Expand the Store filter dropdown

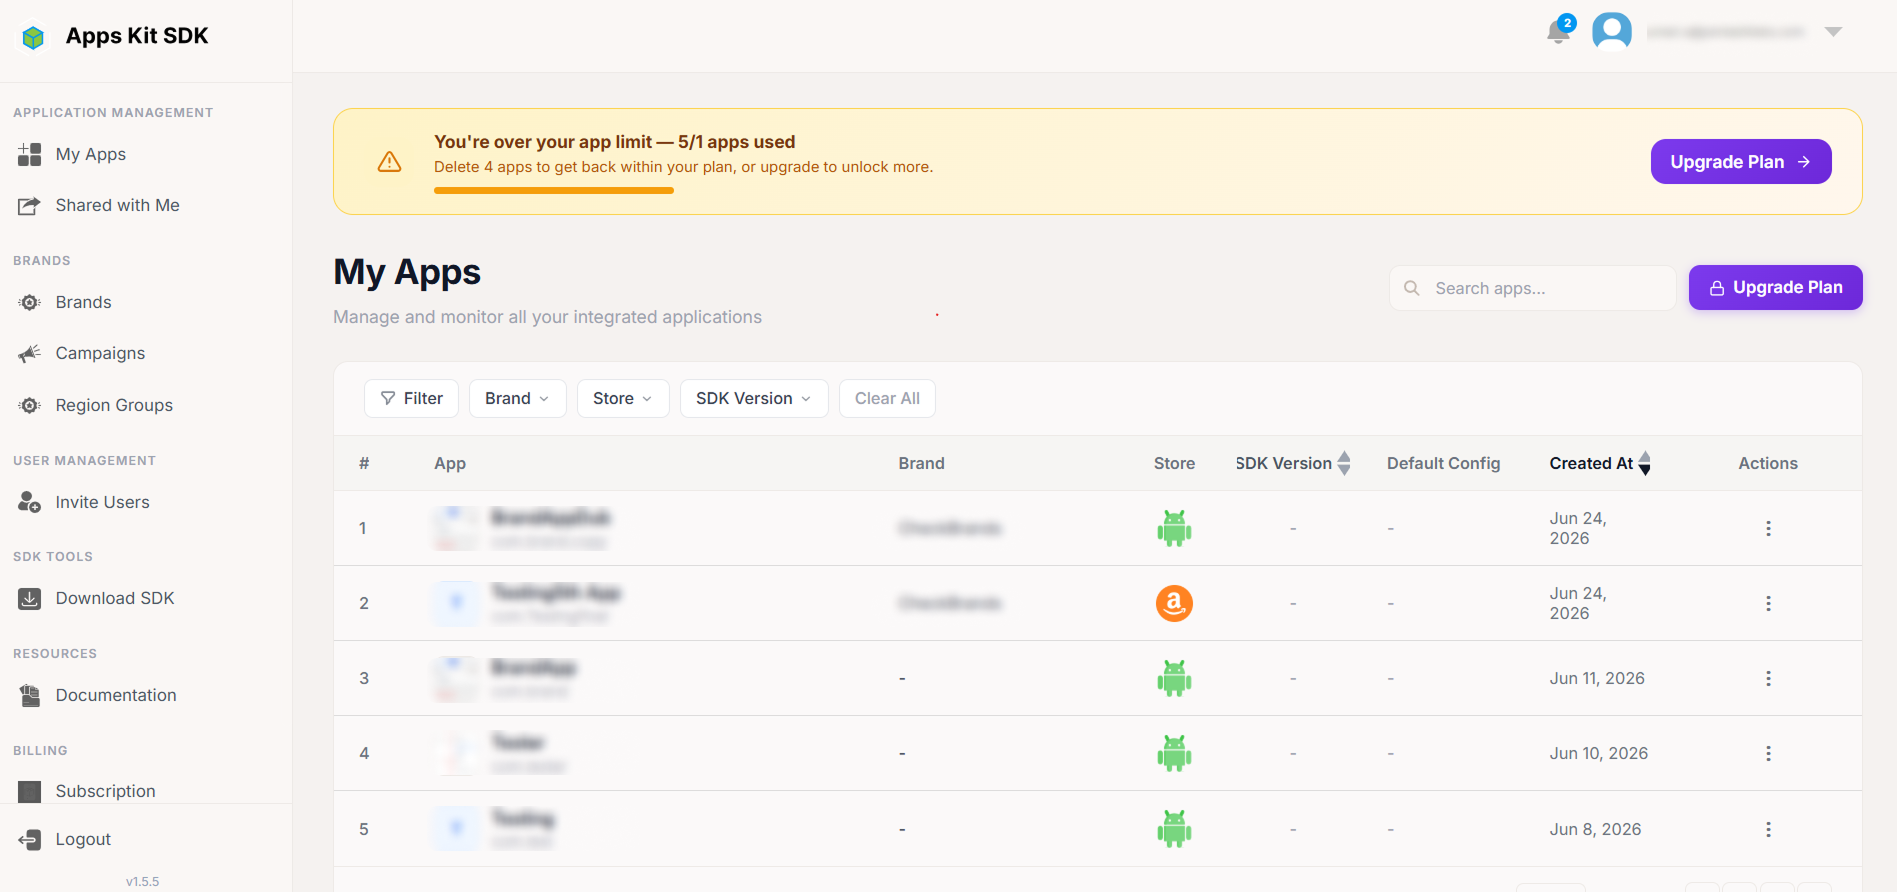(622, 398)
